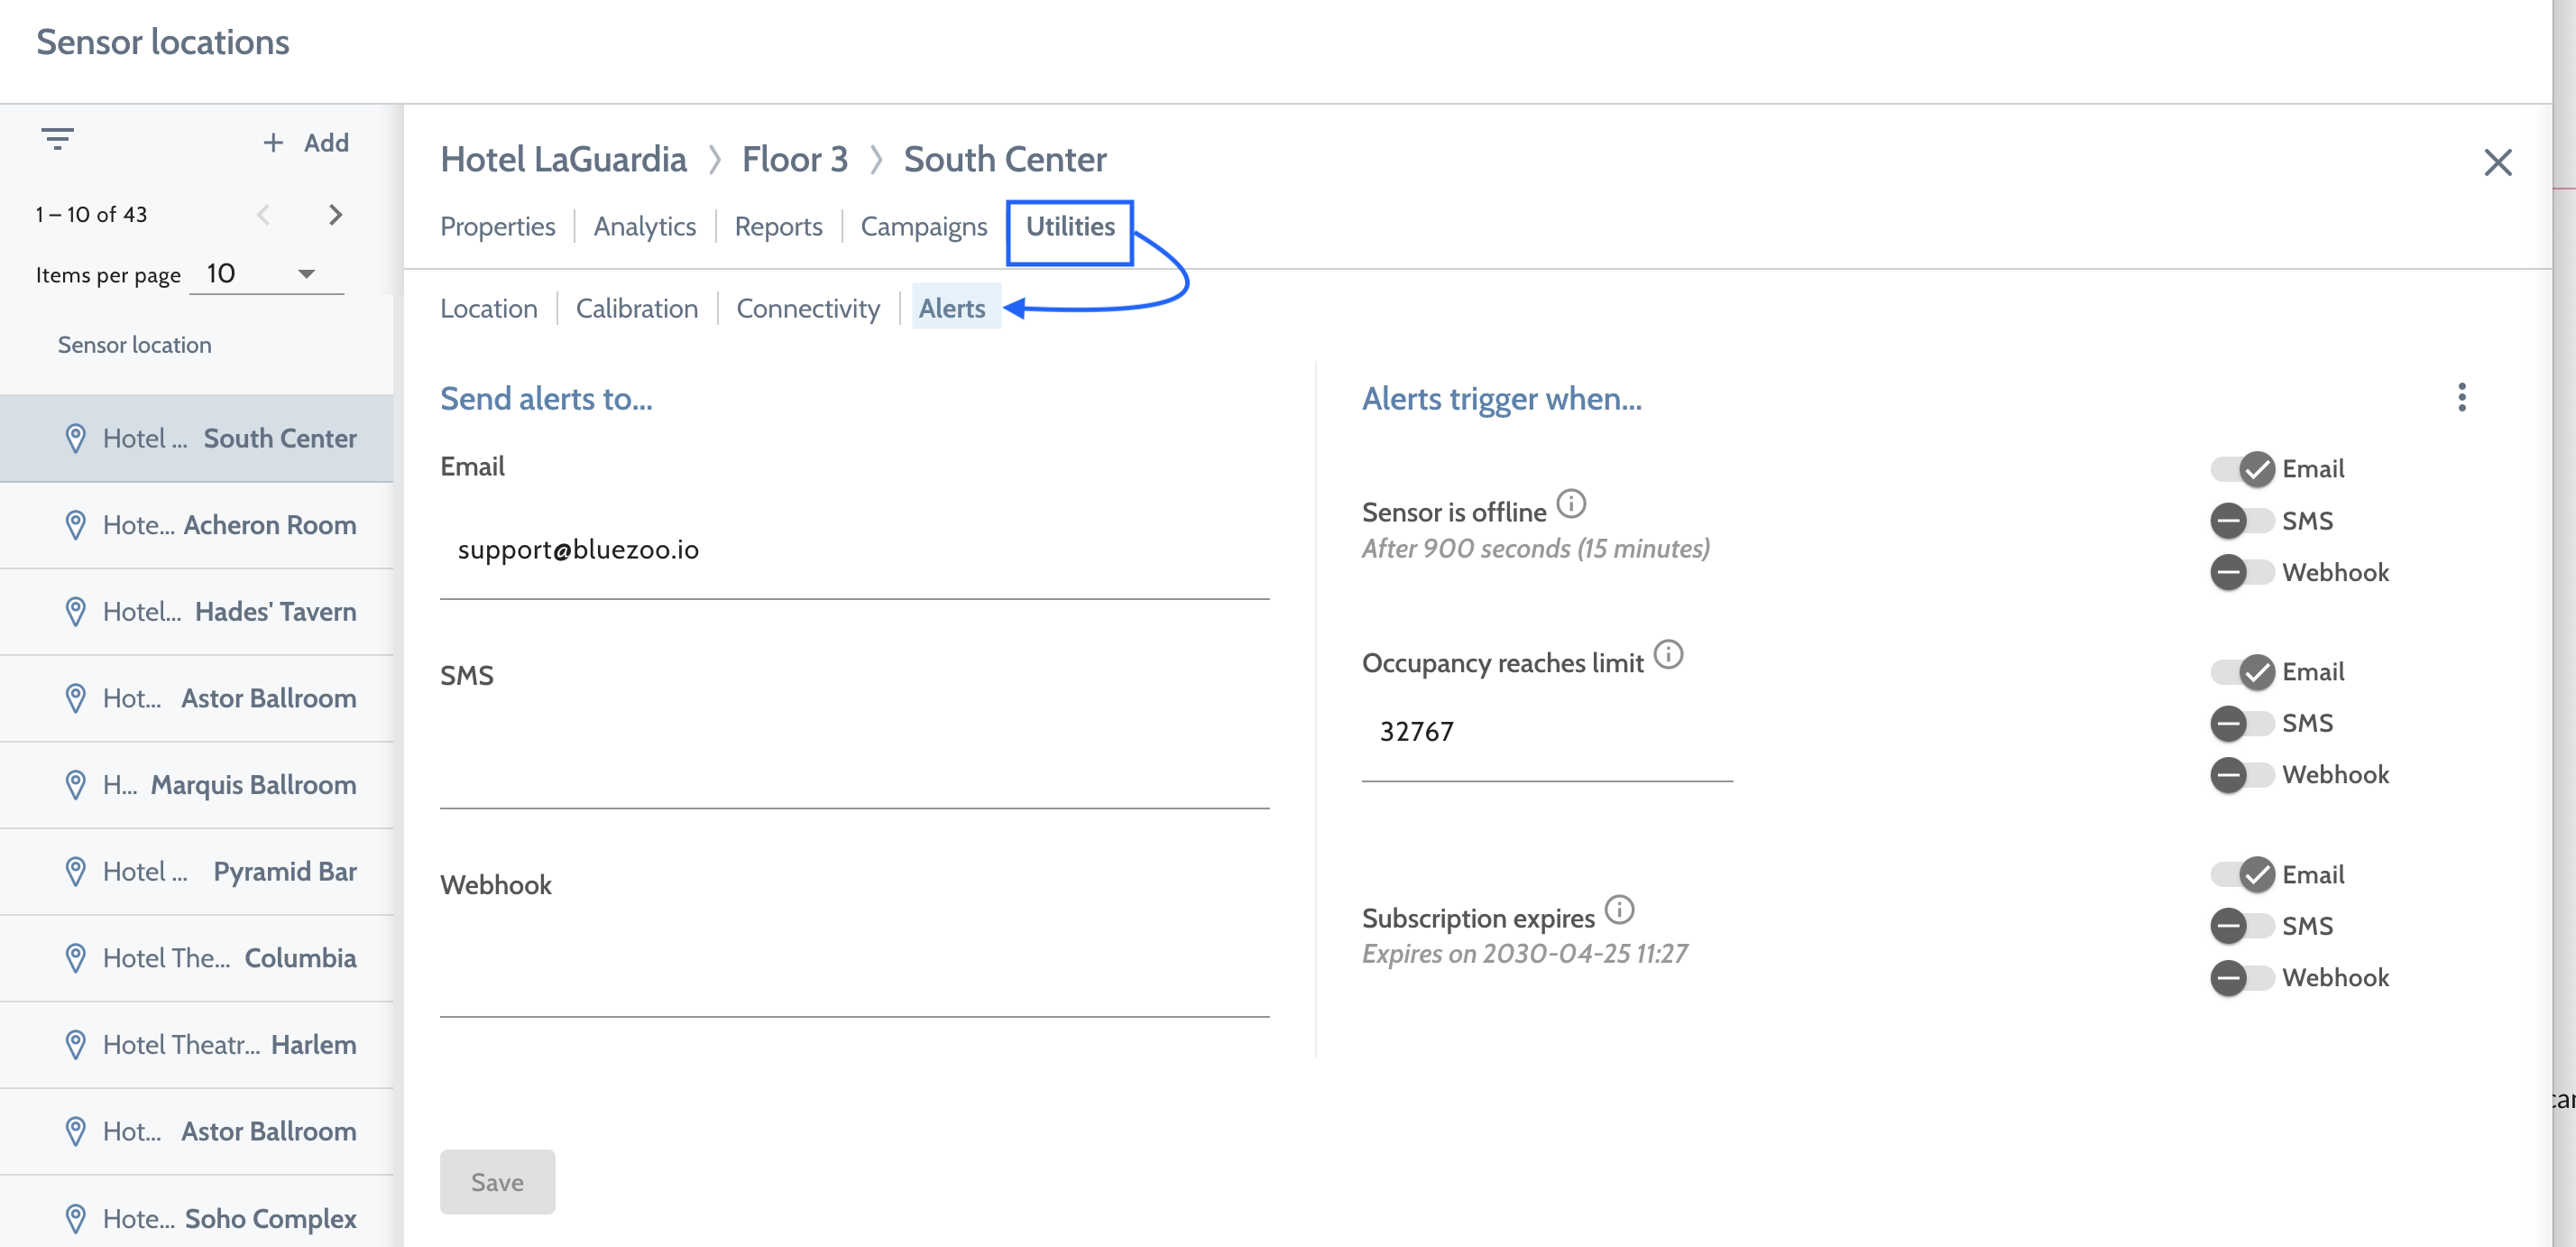Click the previous page chevron in the sensor list
The height and width of the screenshot is (1247, 2576).
[263, 214]
